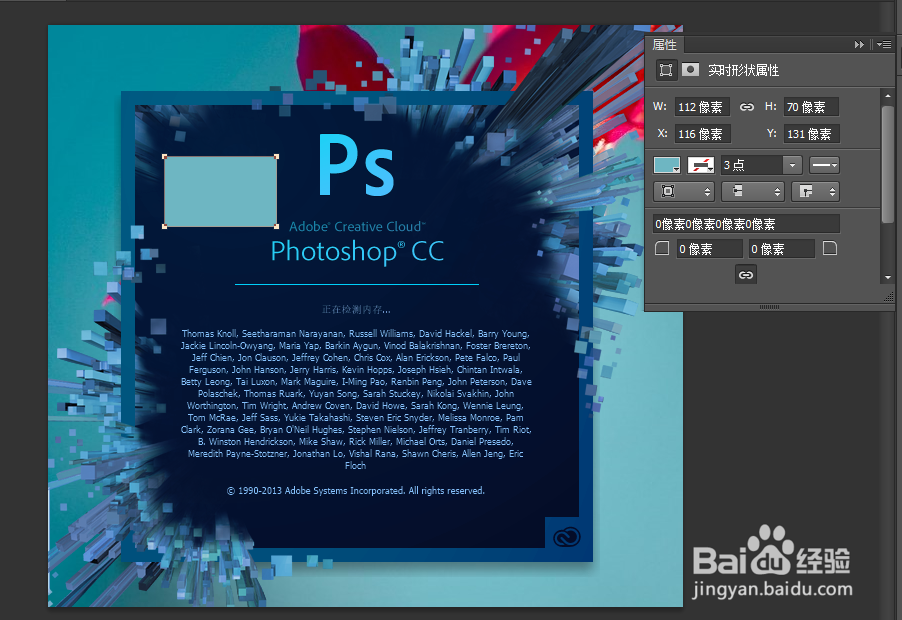
Task: Click the 'Photoshop® CC' title text
Action: point(357,251)
